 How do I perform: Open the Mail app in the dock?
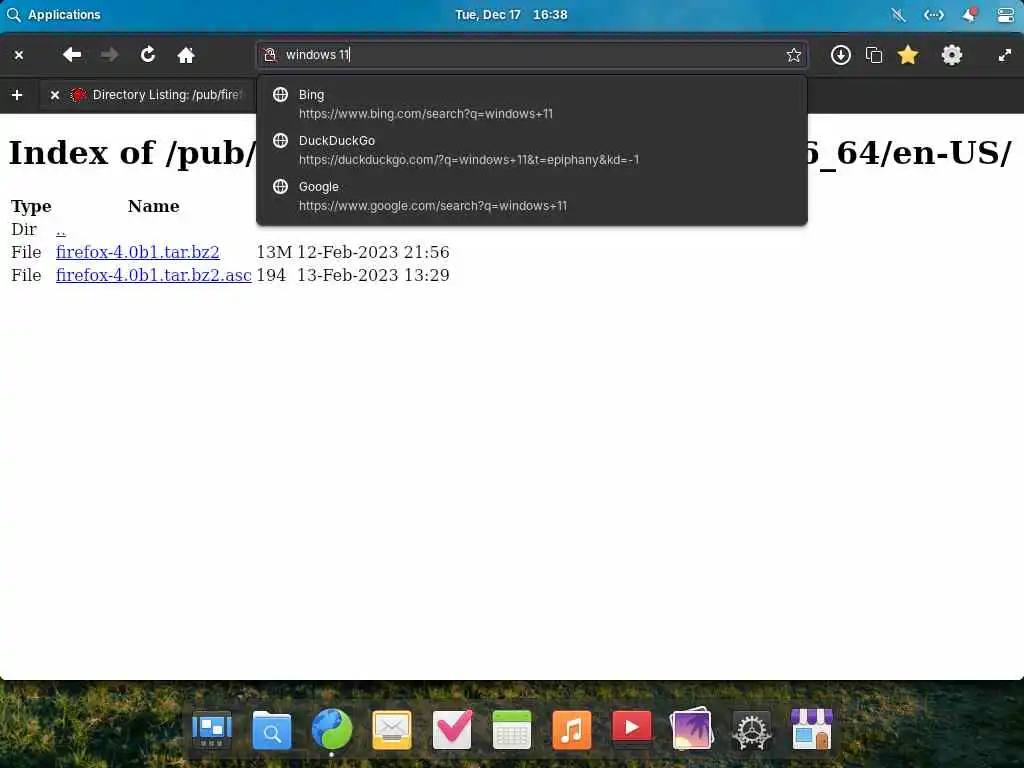[392, 729]
